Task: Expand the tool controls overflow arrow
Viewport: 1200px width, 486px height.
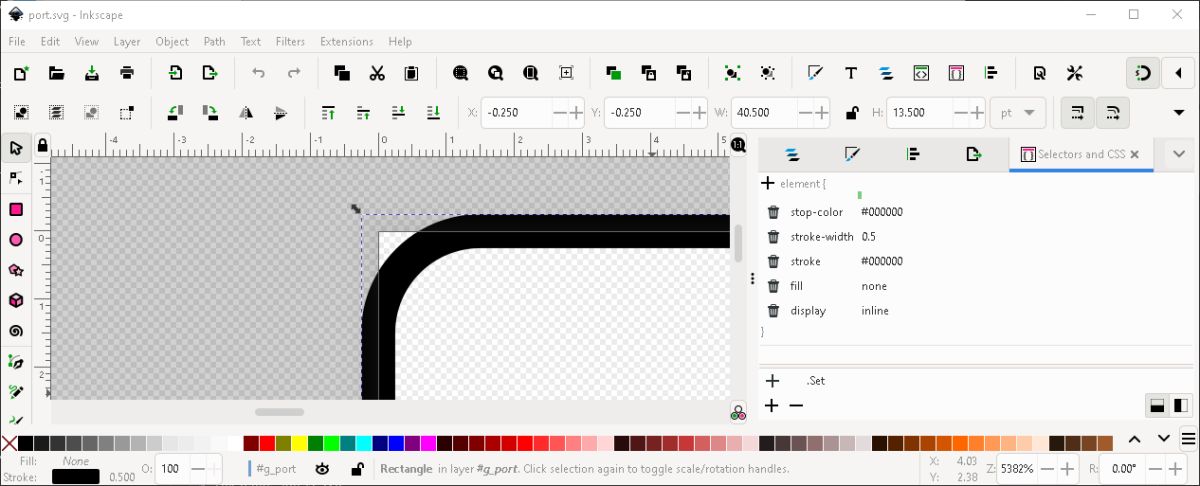Action: [x=1179, y=113]
